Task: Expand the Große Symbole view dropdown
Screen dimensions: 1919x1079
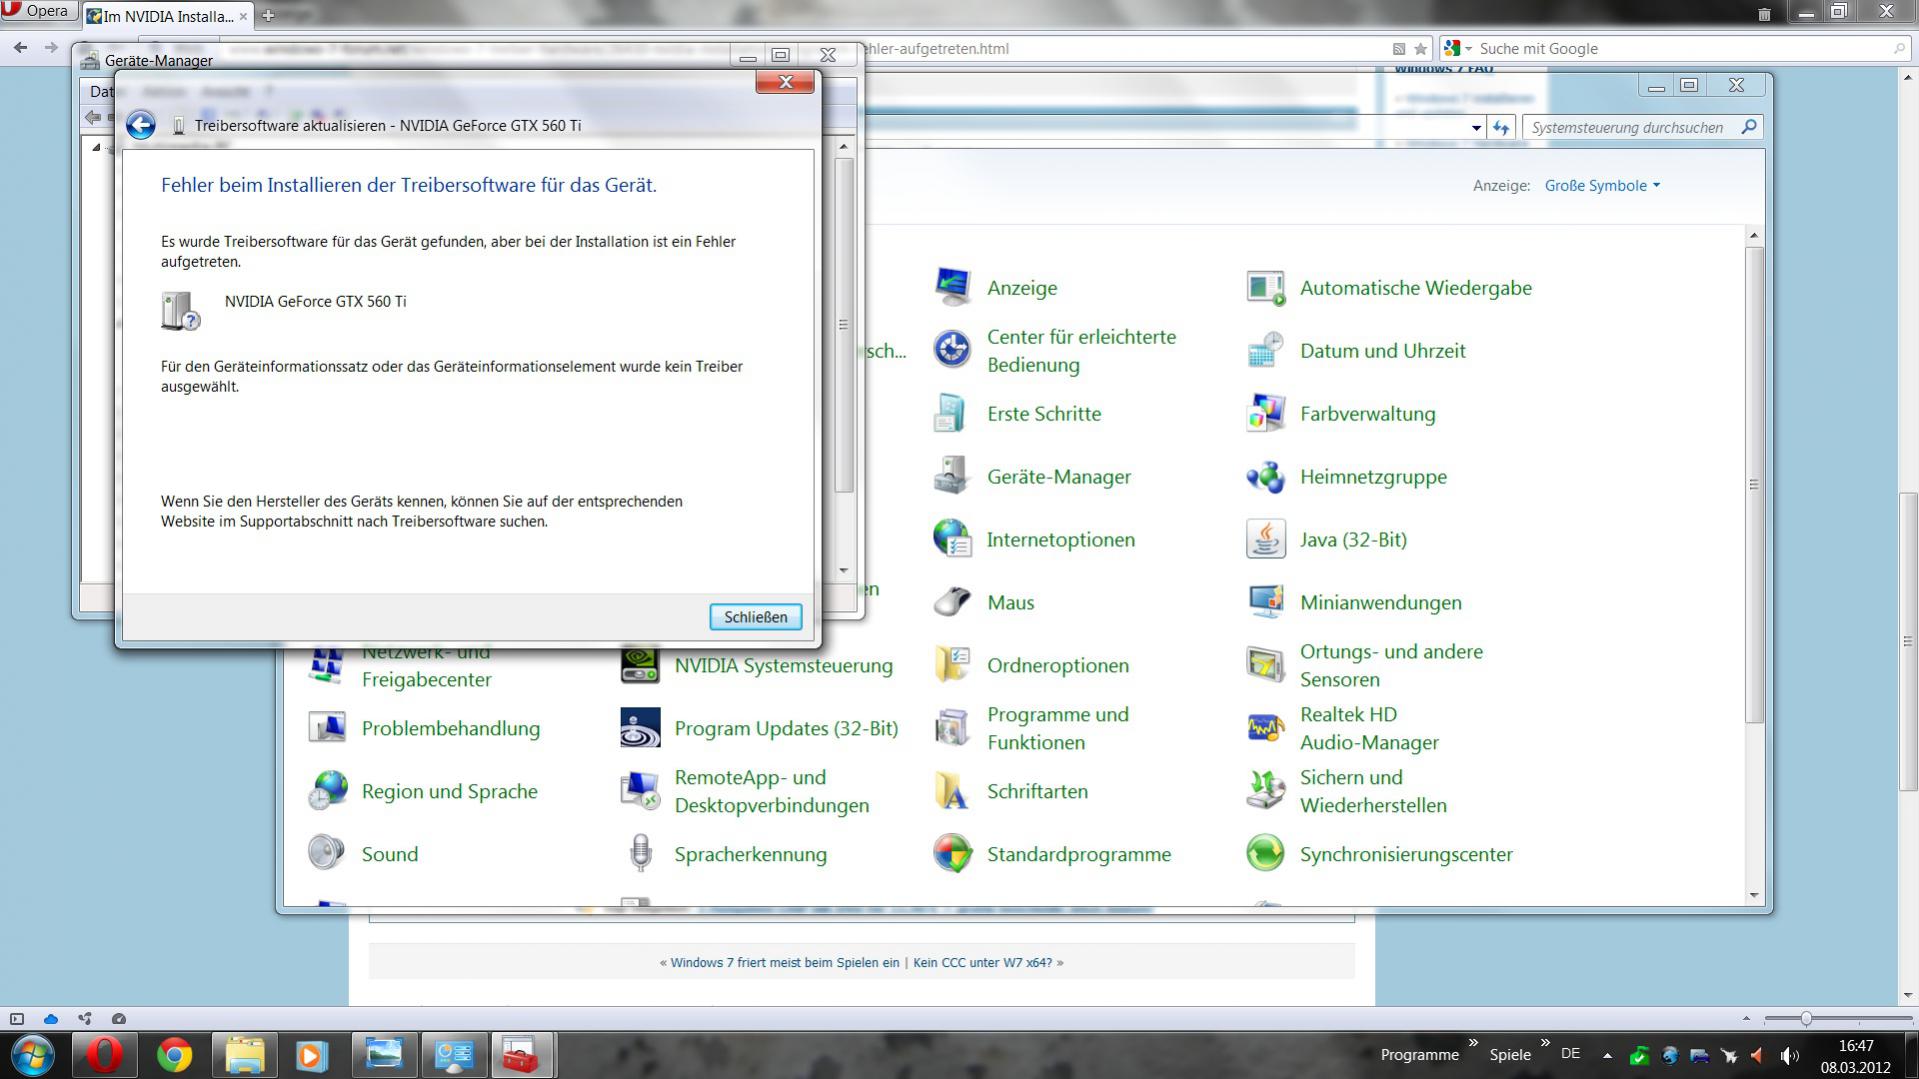Action: [x=1602, y=186]
